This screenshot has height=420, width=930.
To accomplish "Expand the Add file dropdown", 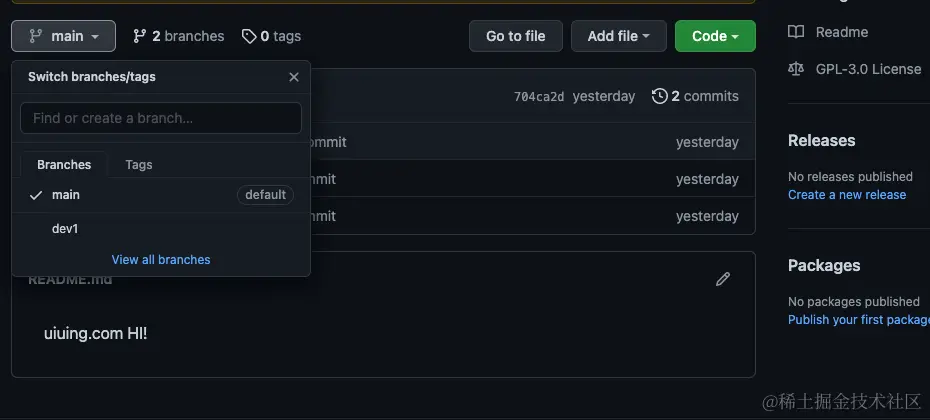I will pyautogui.click(x=618, y=36).
